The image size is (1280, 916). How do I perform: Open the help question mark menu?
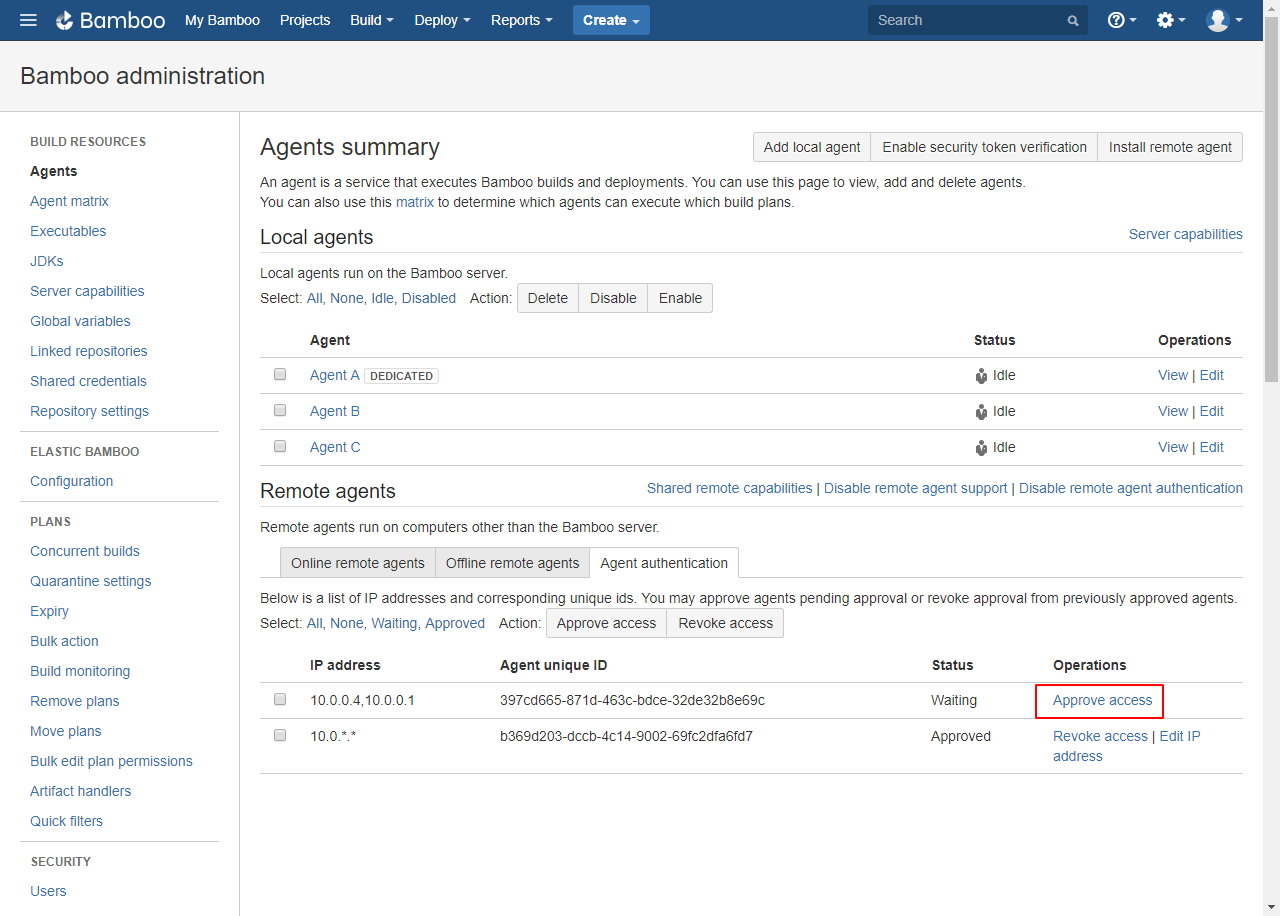(x=1122, y=20)
